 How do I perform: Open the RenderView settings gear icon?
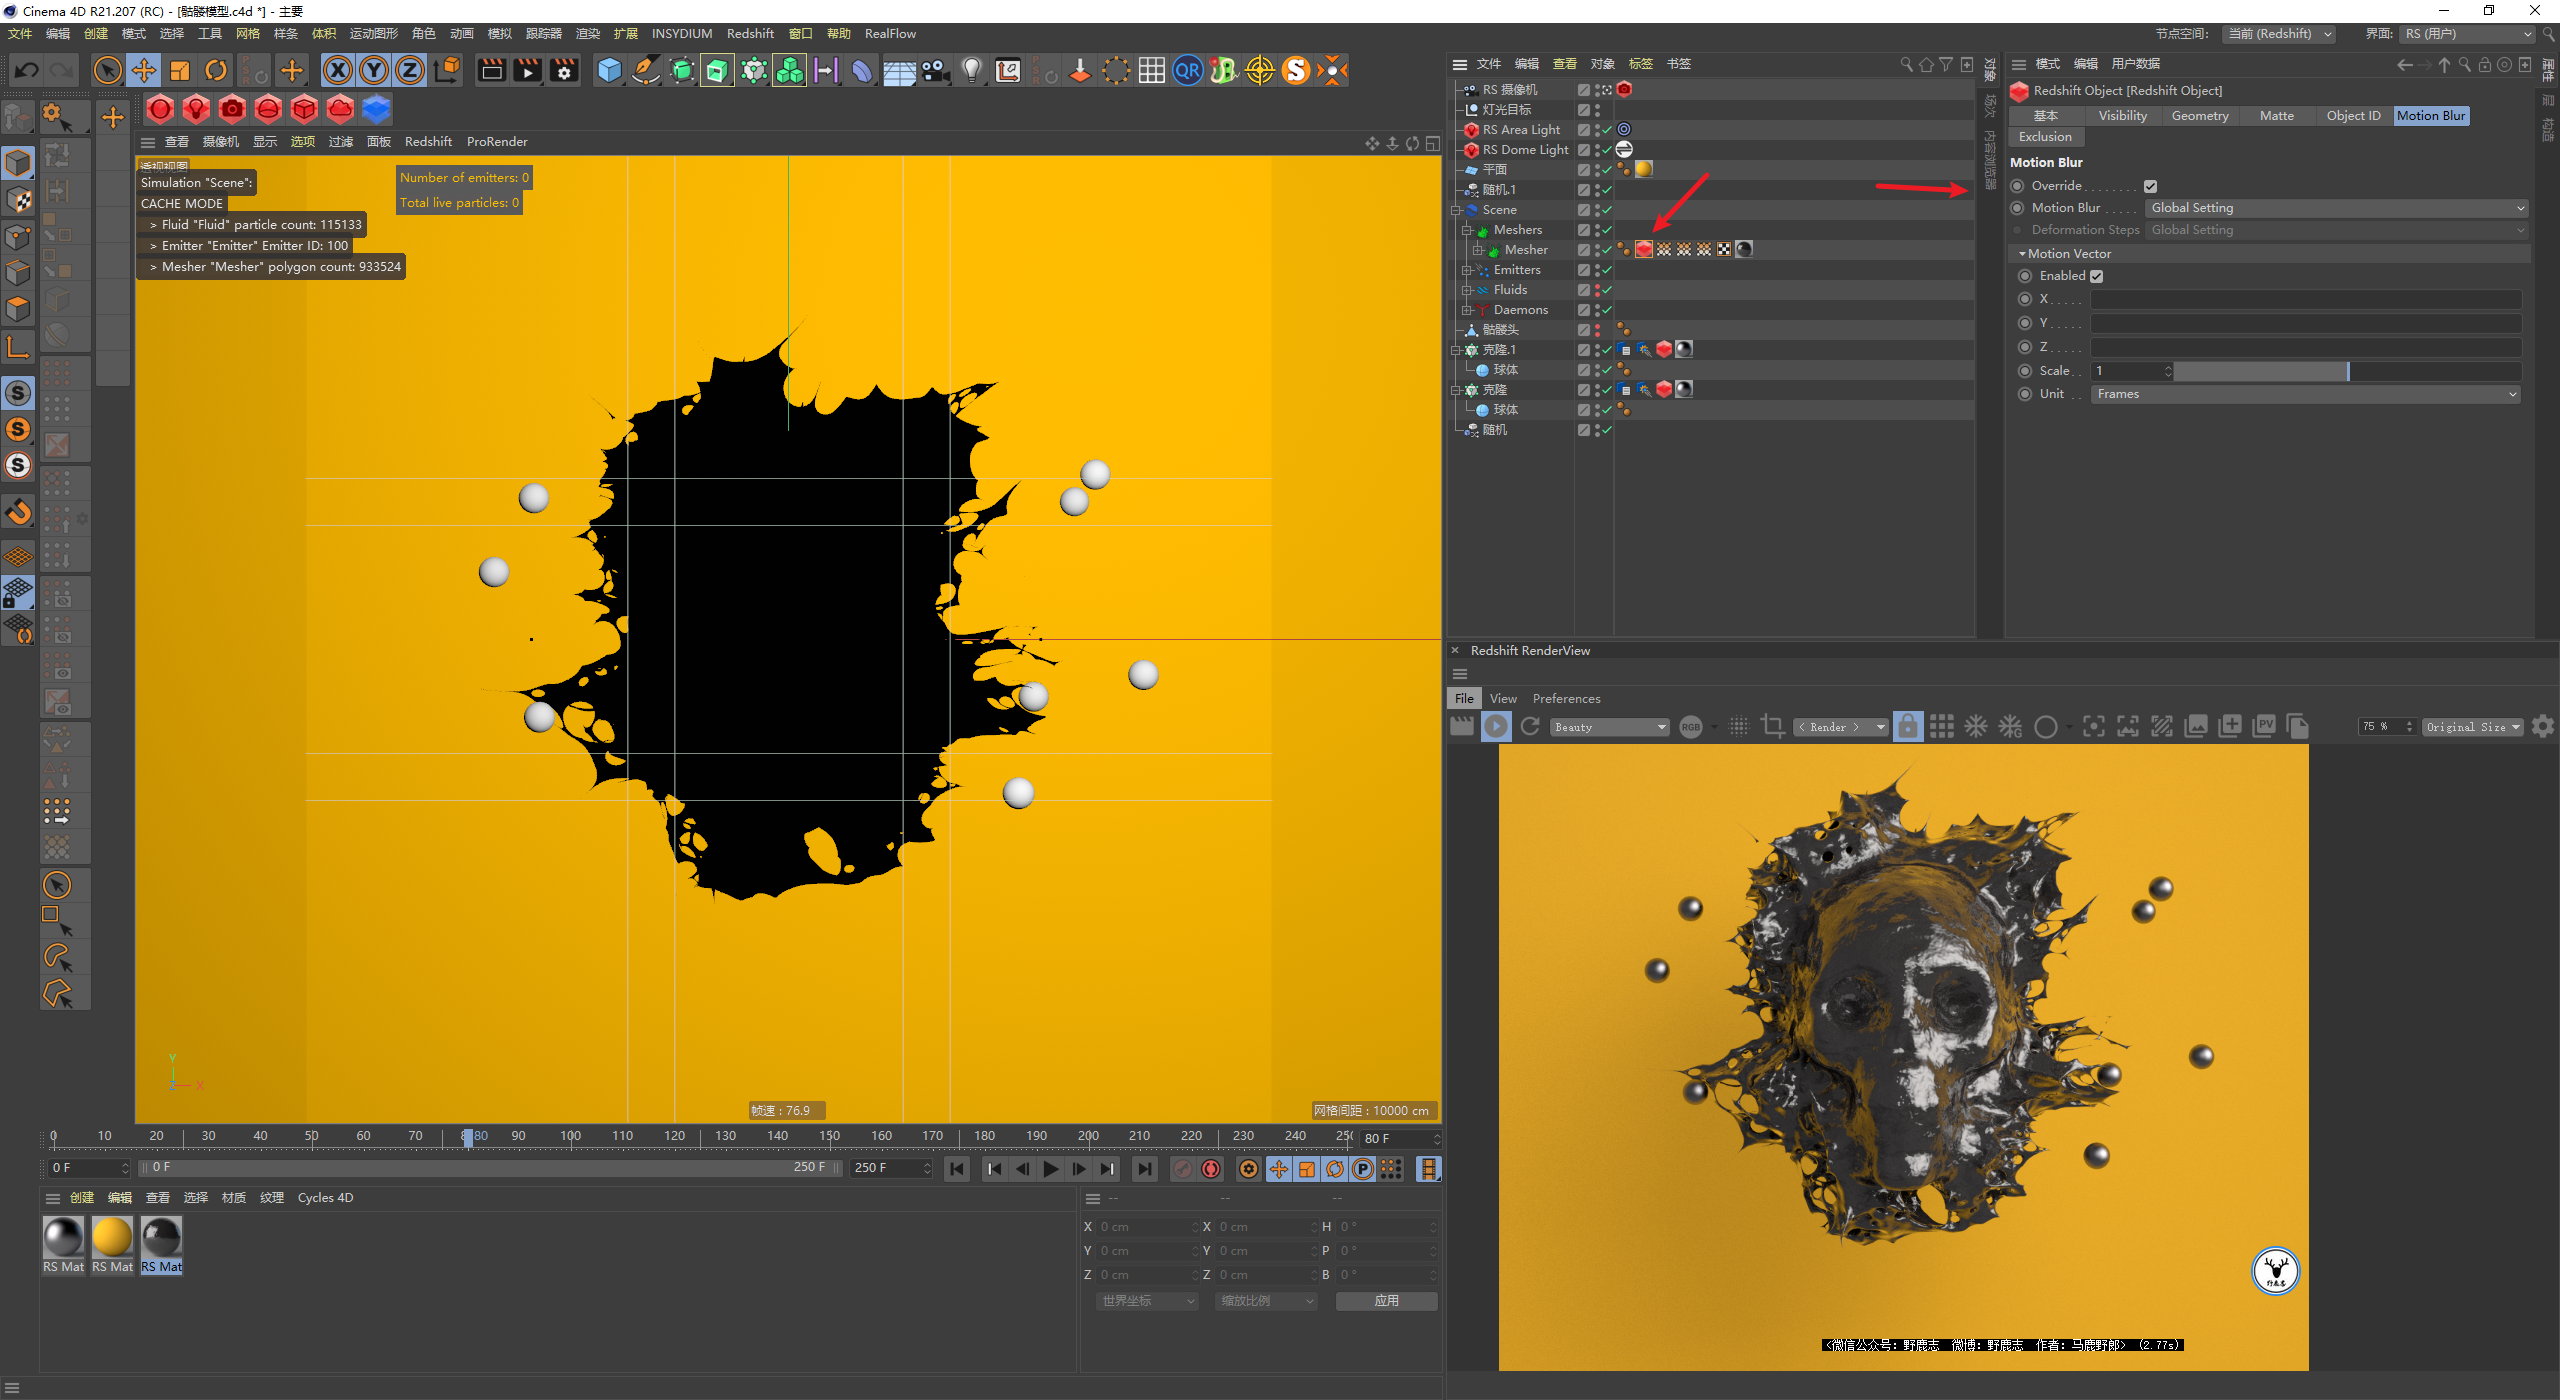point(2543,727)
